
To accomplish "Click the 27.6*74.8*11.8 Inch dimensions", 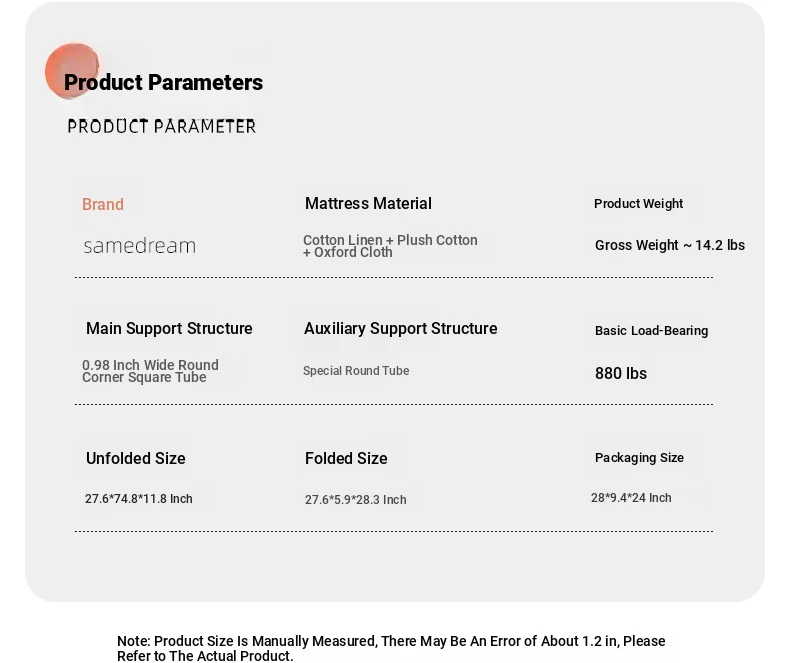I will pos(139,499).
